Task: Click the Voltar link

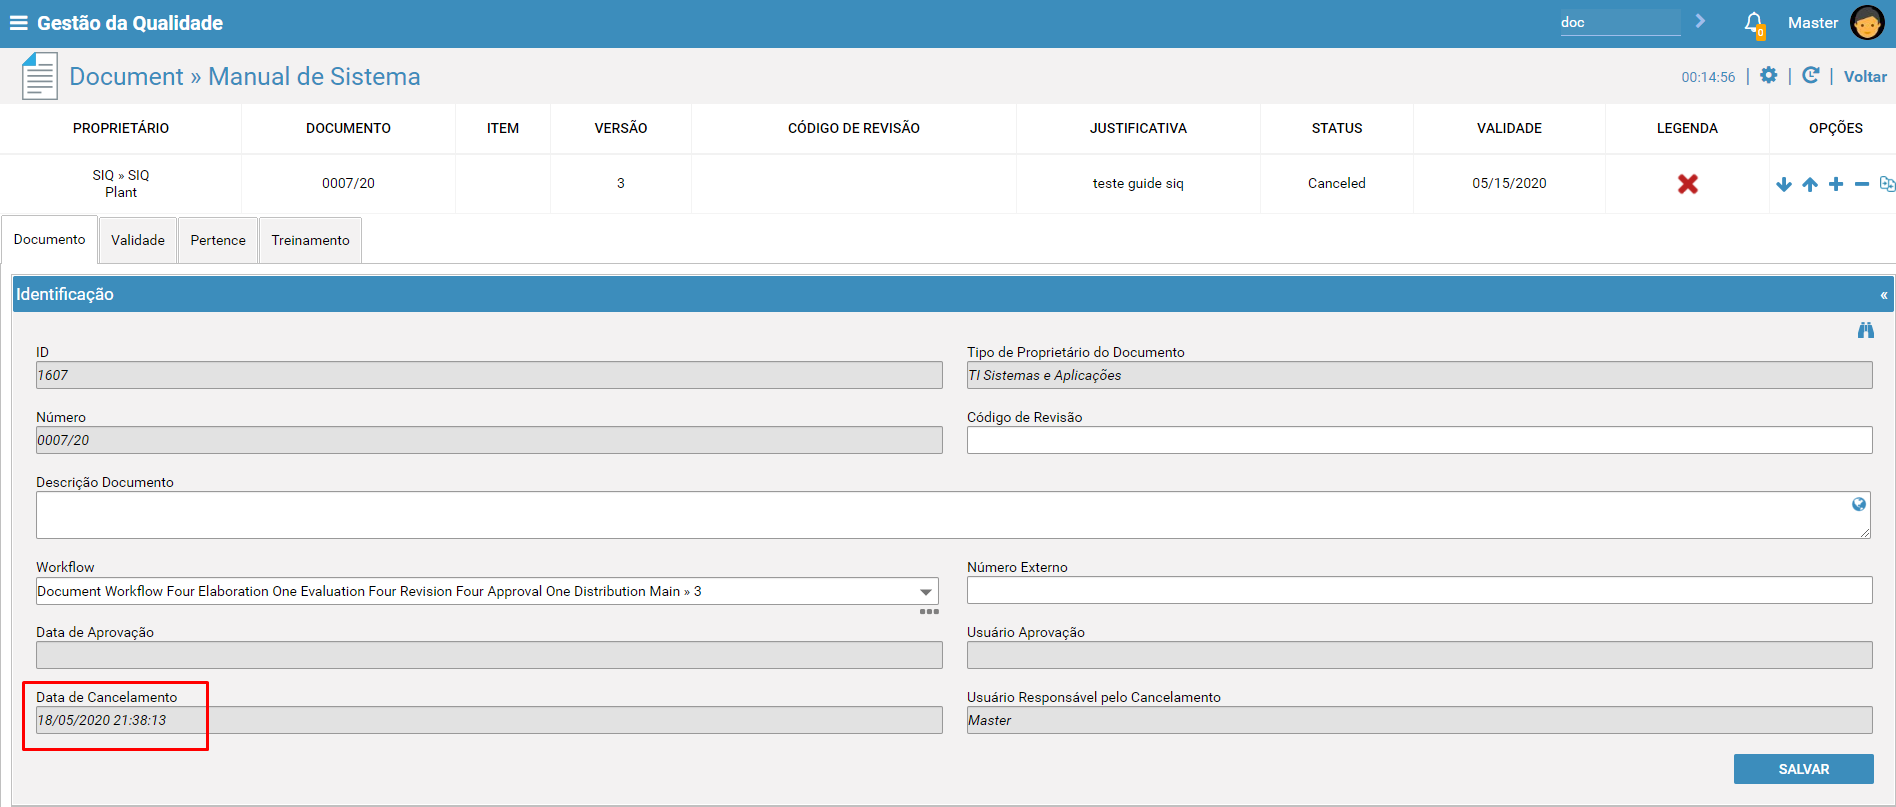Action: pos(1865,76)
